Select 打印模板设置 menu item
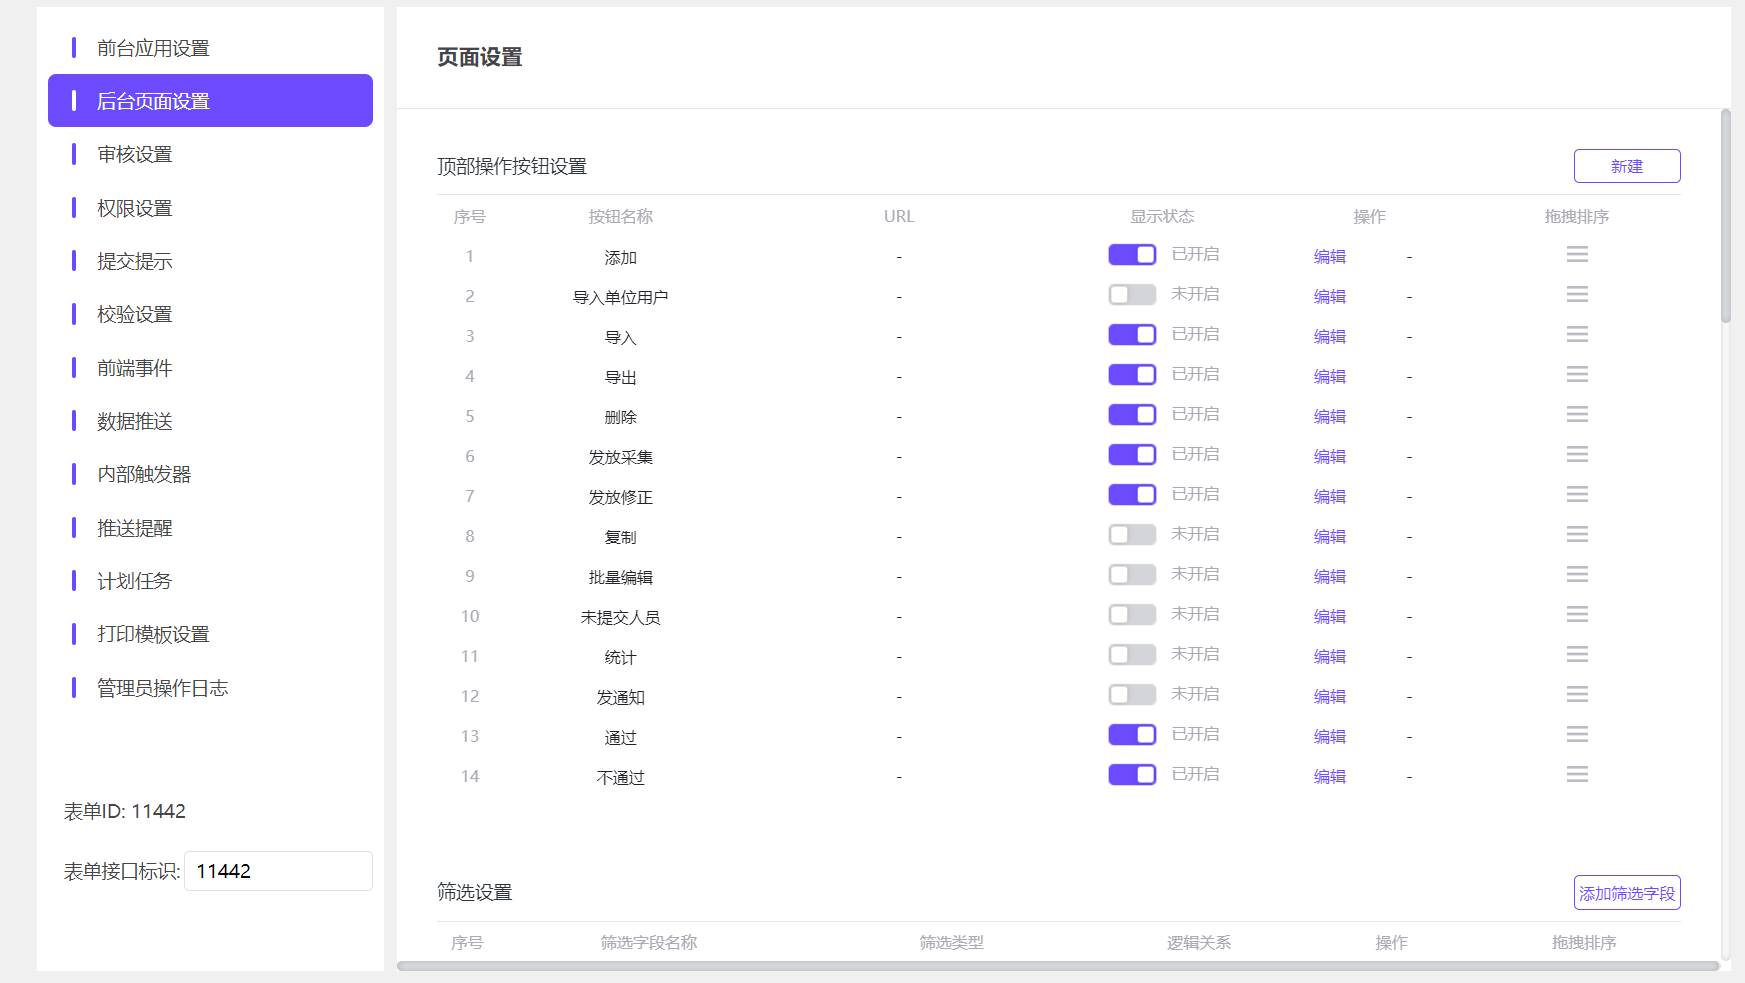1745x983 pixels. [210, 634]
